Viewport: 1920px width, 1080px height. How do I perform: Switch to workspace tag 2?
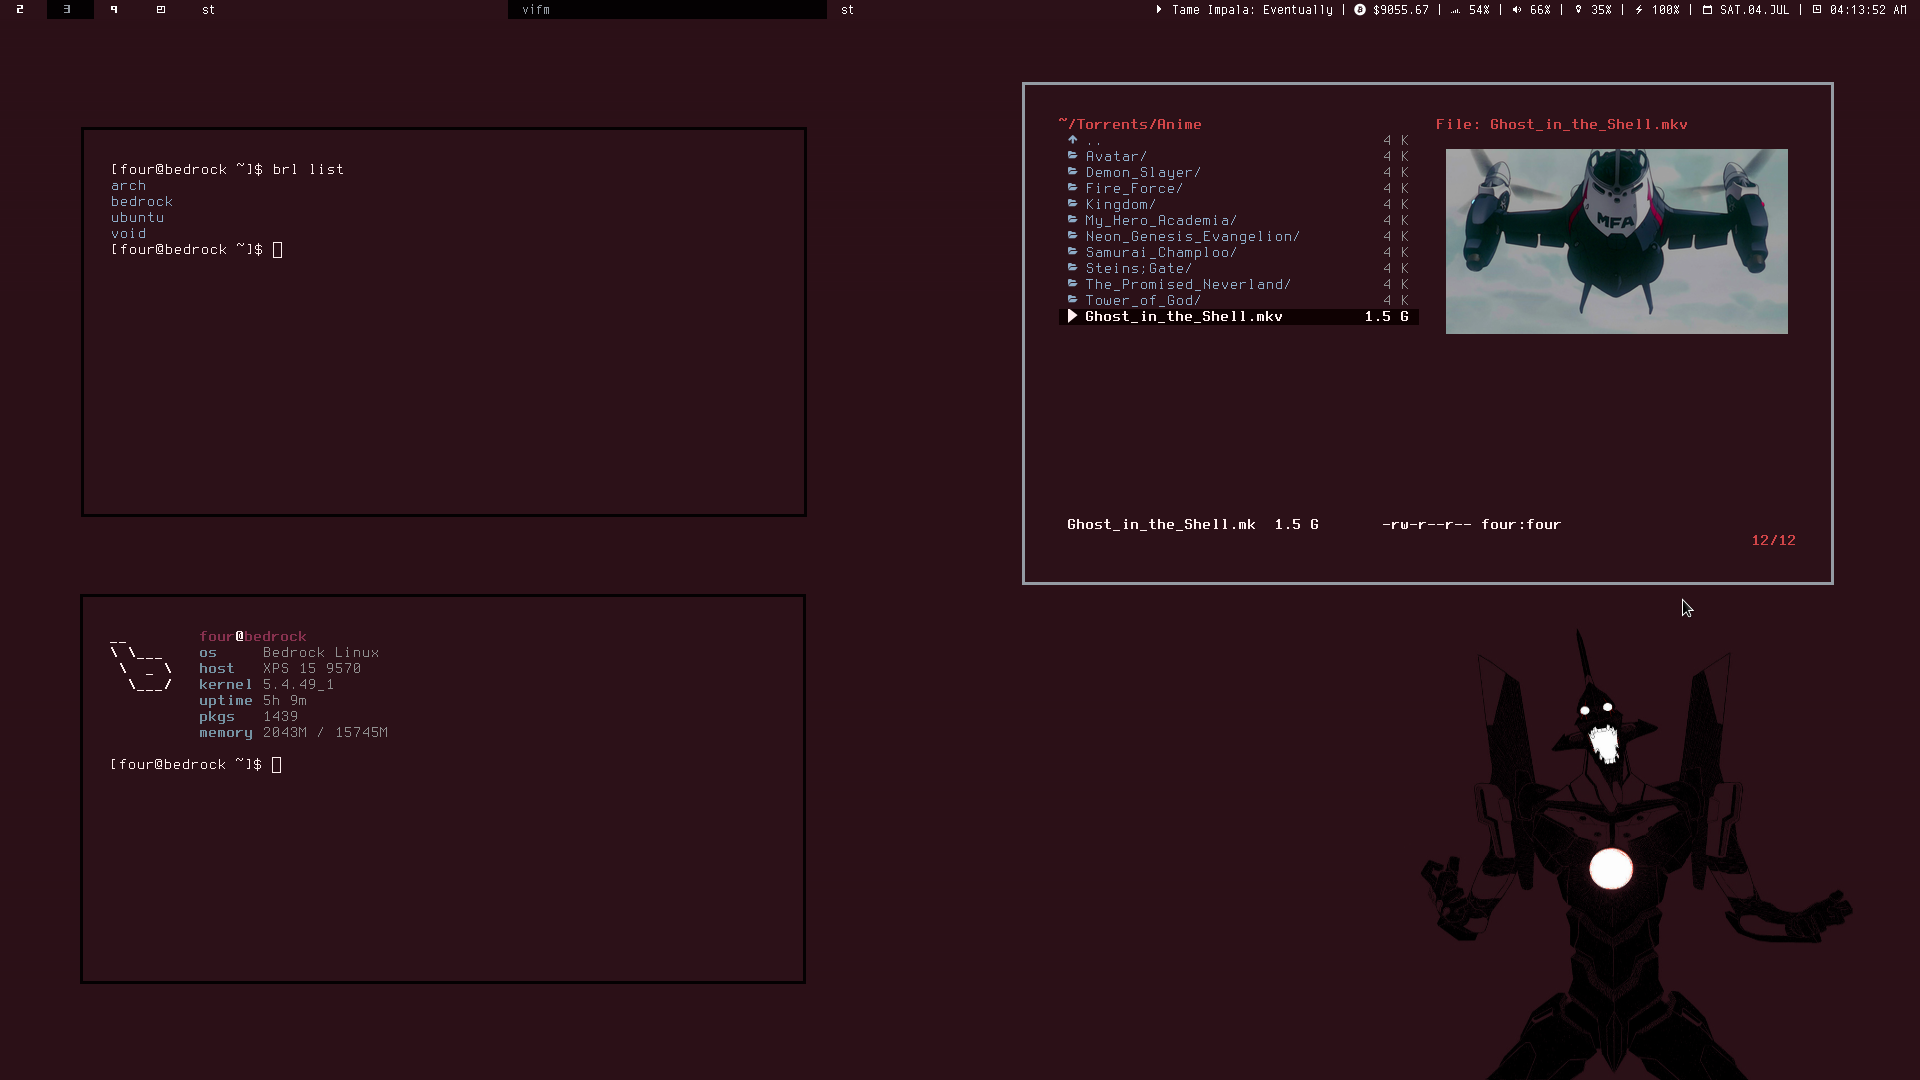[x=20, y=10]
